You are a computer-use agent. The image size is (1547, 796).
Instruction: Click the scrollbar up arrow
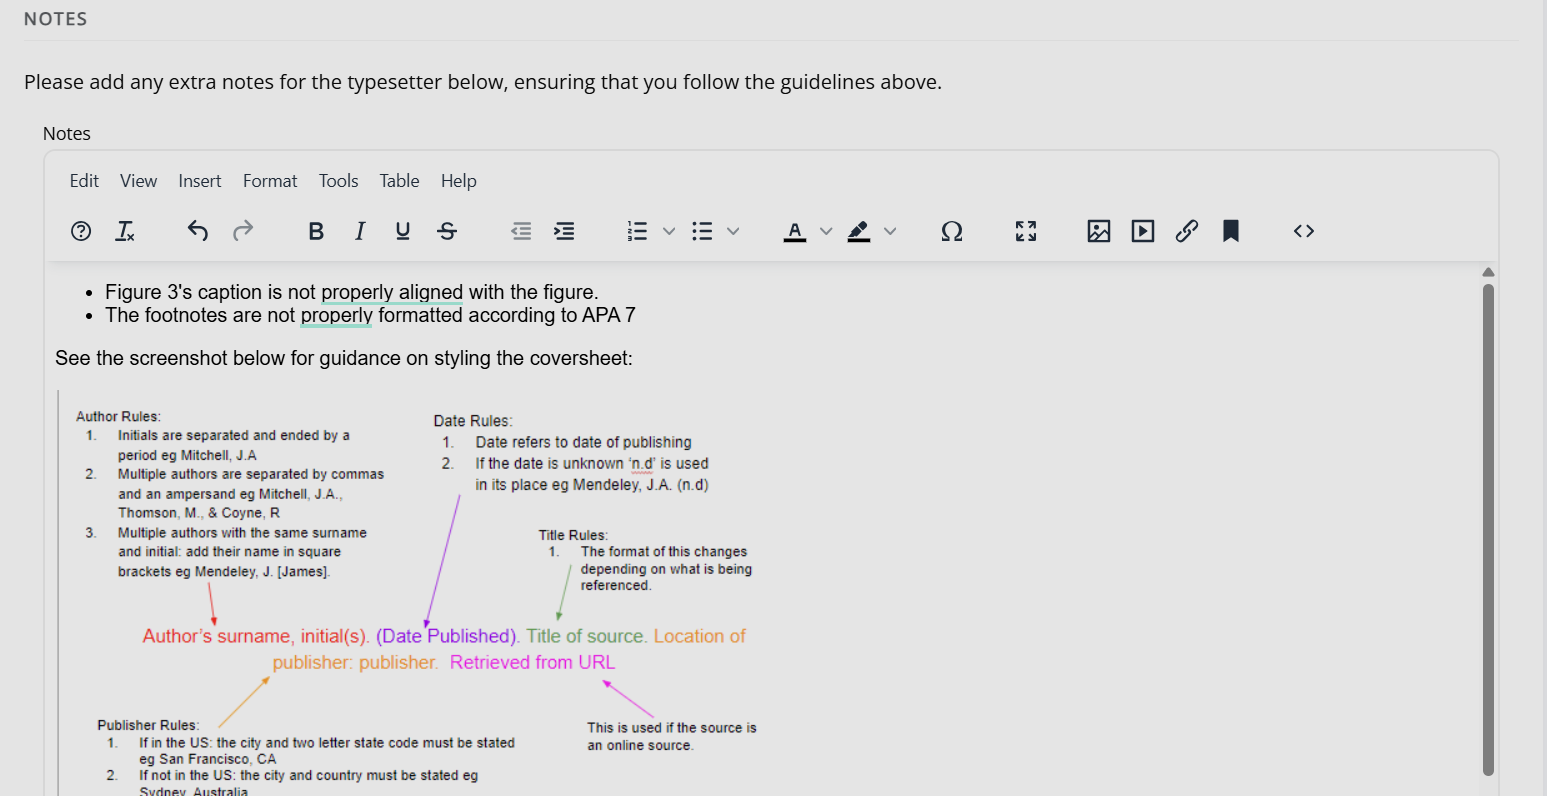click(1488, 272)
